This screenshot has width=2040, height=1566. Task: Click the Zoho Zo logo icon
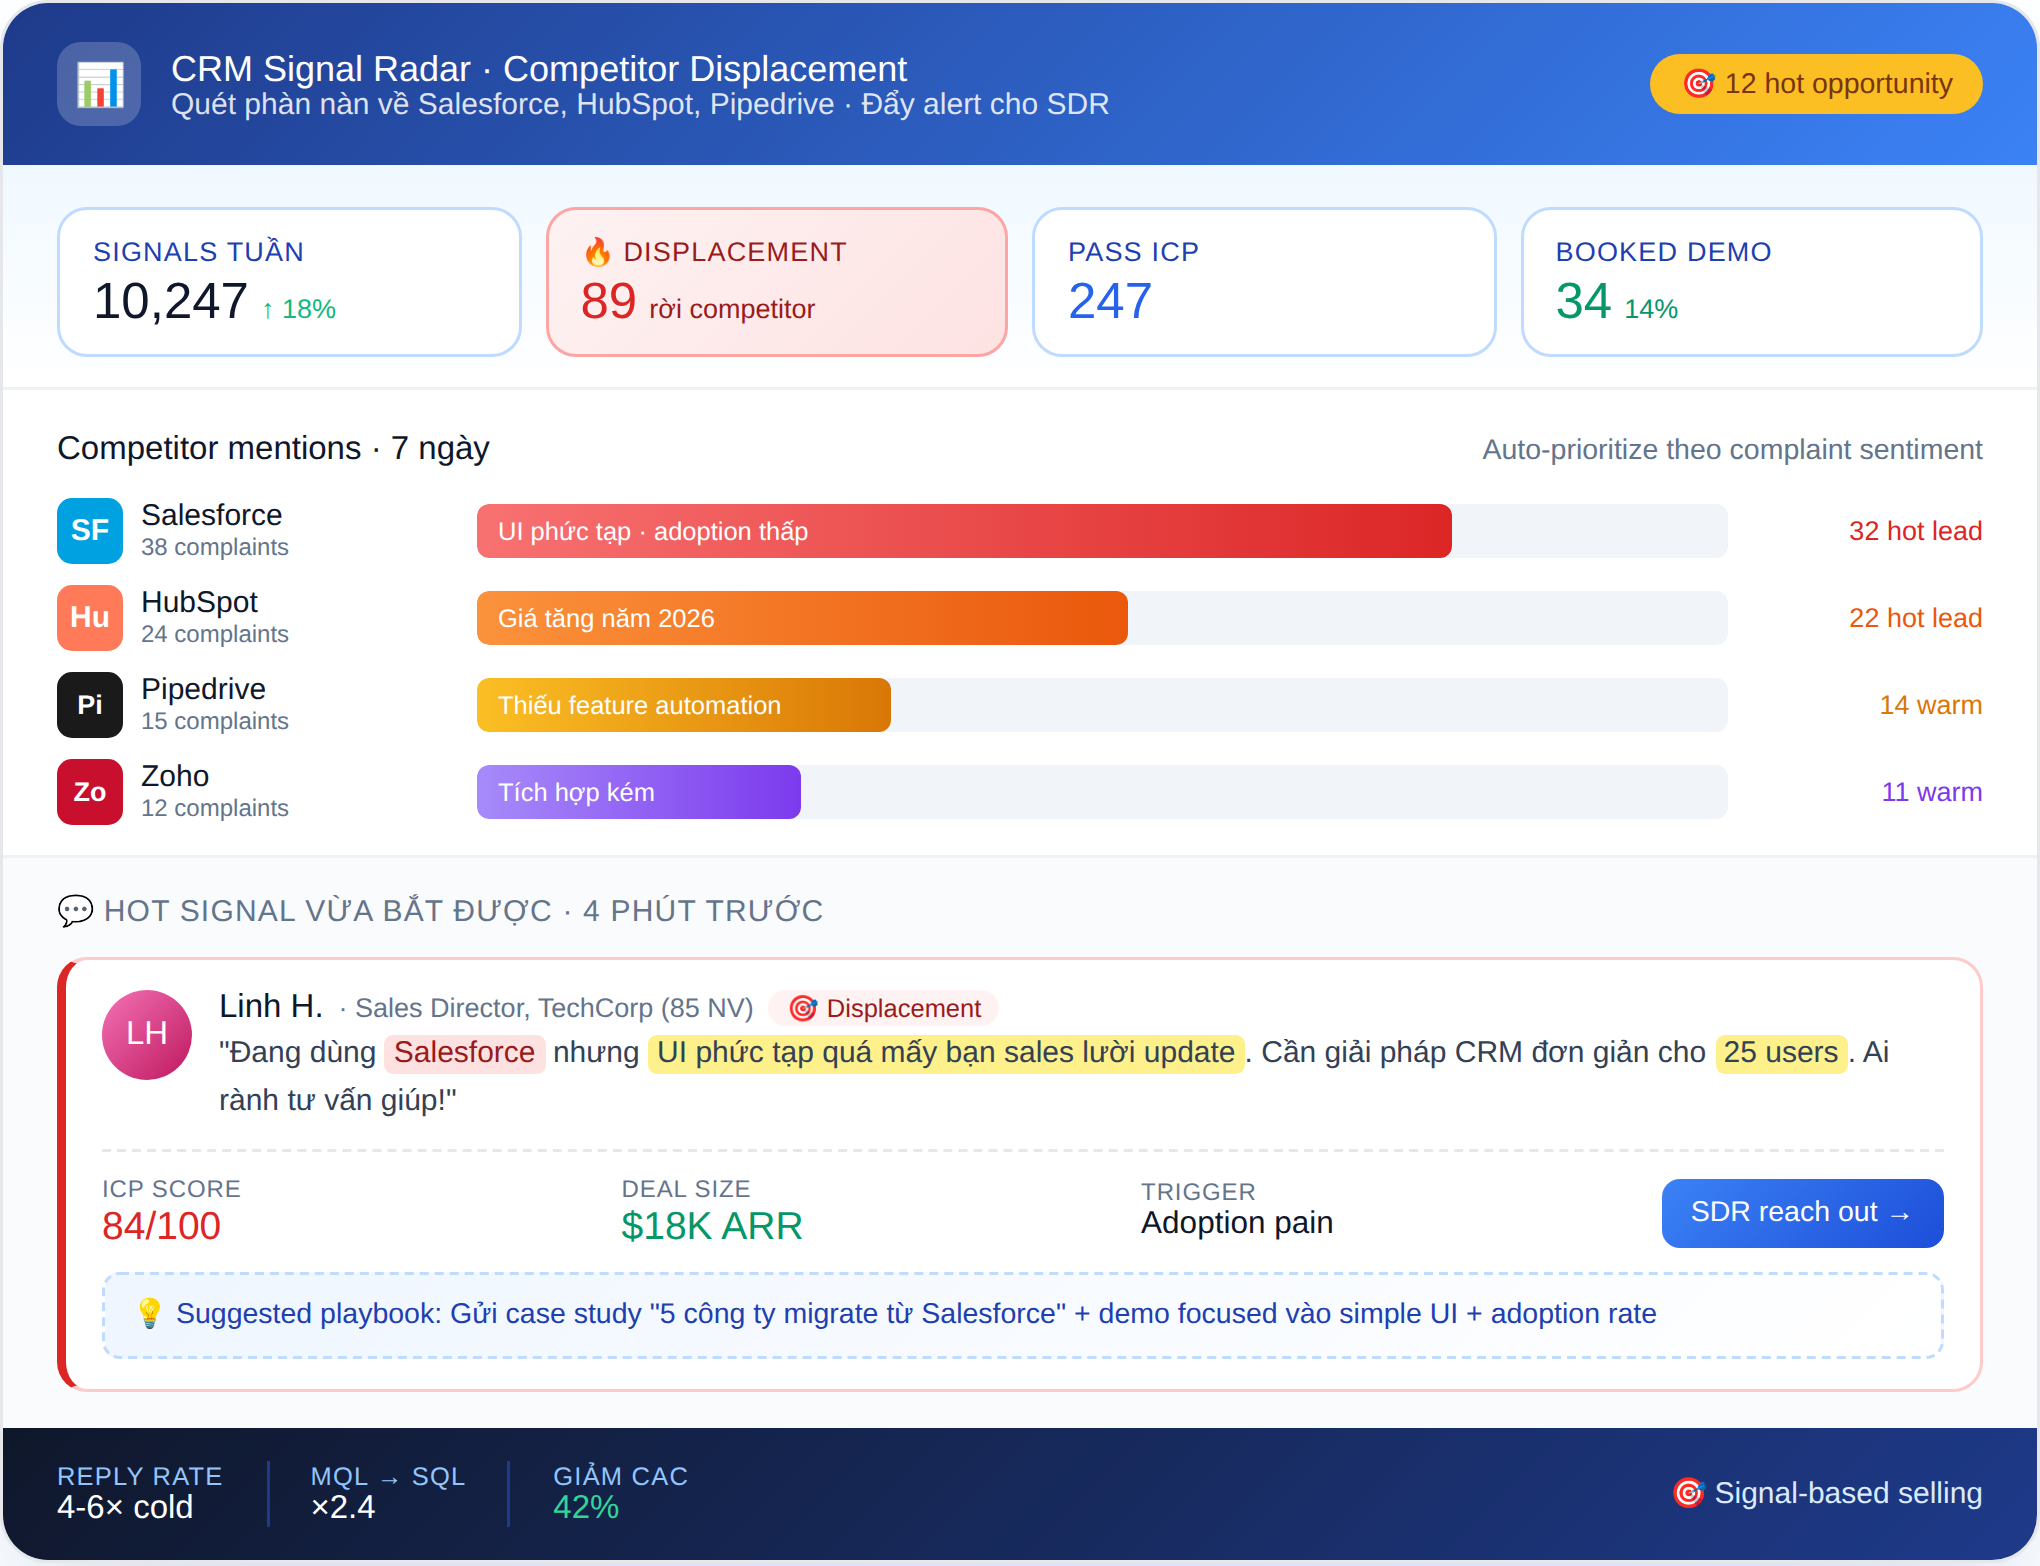coord(90,792)
